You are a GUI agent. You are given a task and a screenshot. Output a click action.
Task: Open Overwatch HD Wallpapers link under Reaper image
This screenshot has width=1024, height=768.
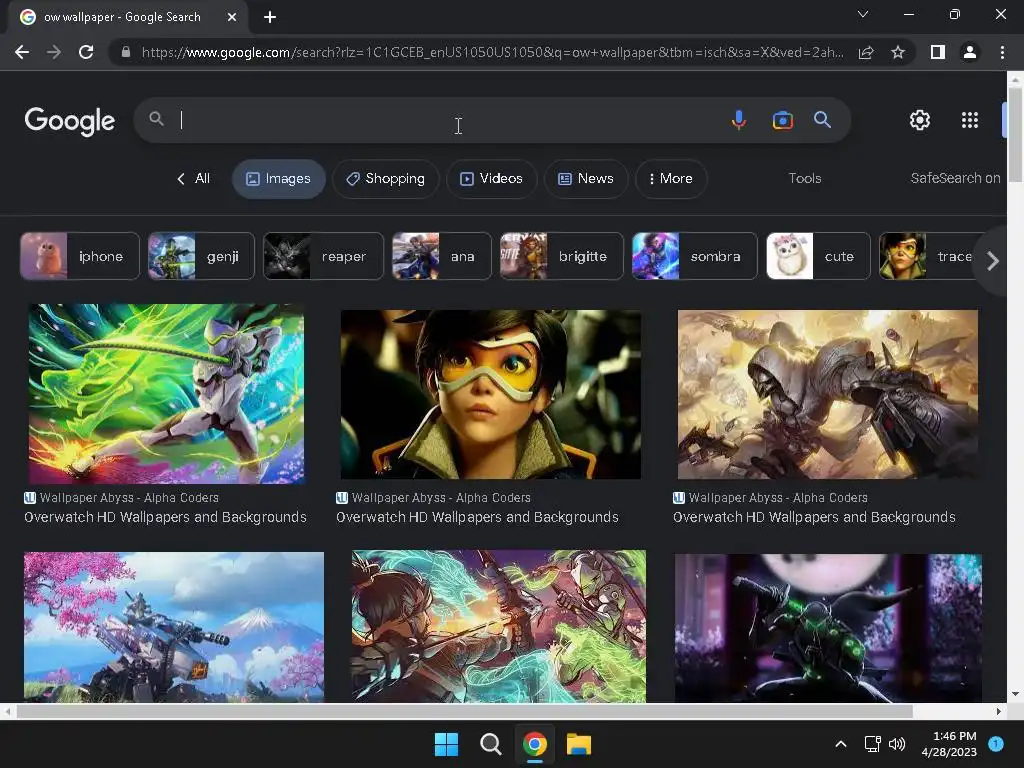(814, 517)
